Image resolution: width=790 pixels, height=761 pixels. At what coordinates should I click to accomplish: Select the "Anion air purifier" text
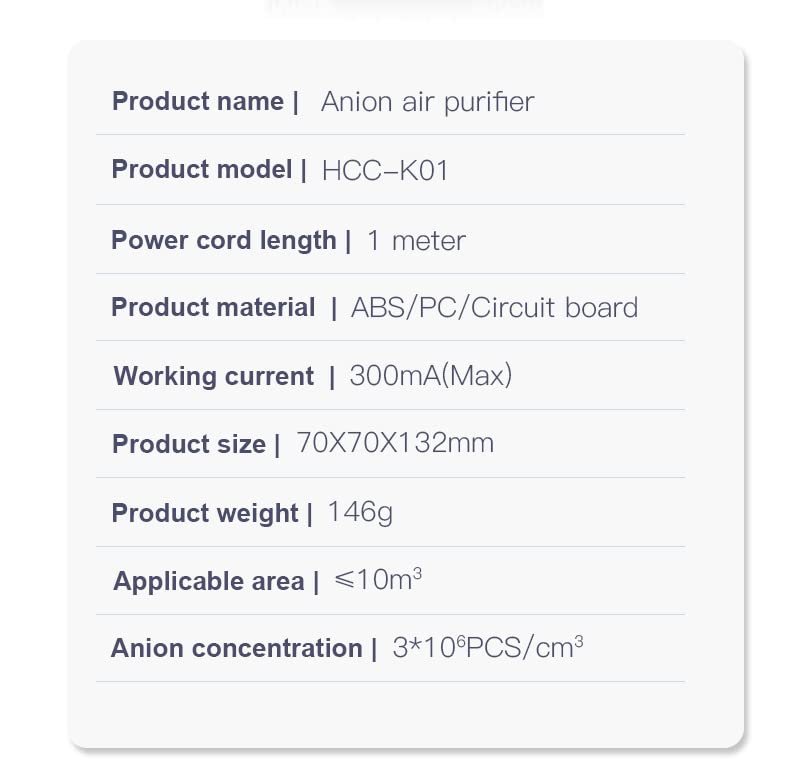[427, 102]
